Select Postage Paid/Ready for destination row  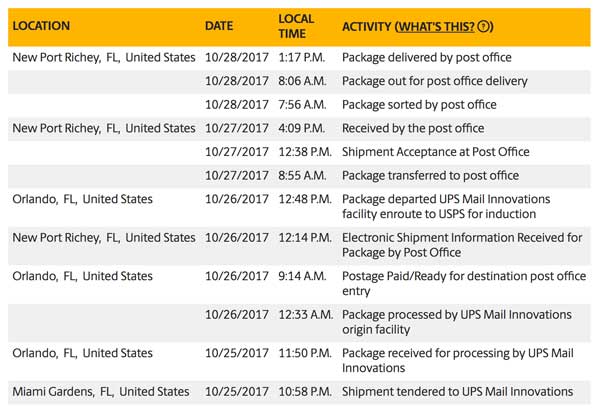[299, 284]
